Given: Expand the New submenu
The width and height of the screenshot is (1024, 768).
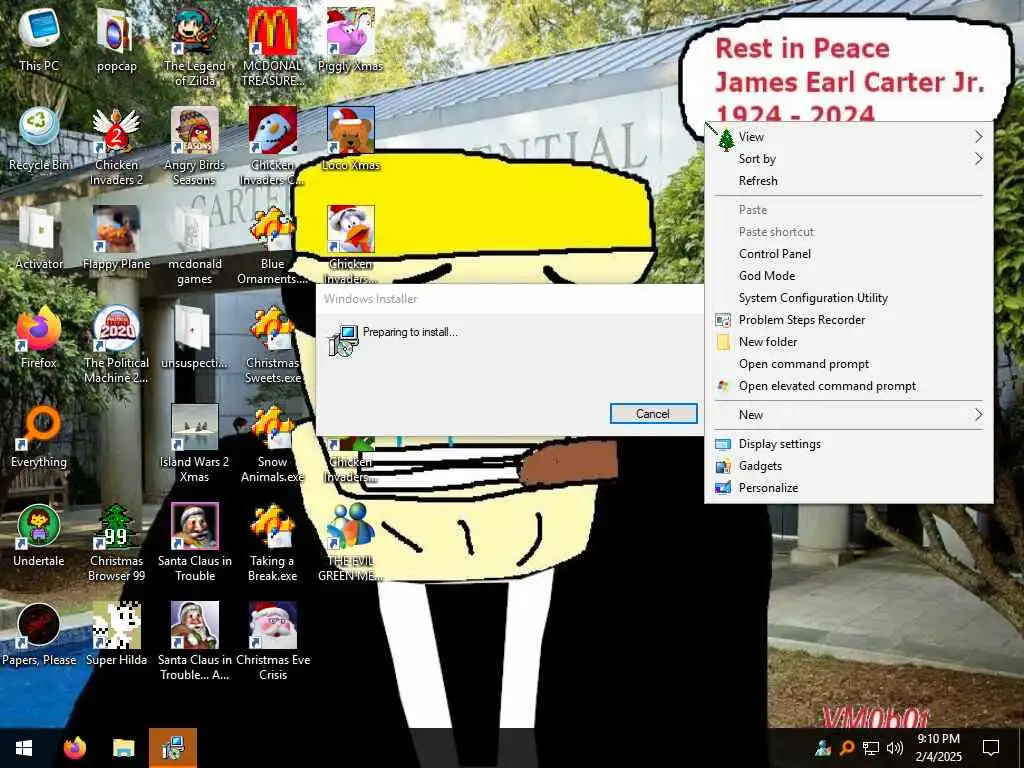Looking at the screenshot, I should [x=849, y=415].
